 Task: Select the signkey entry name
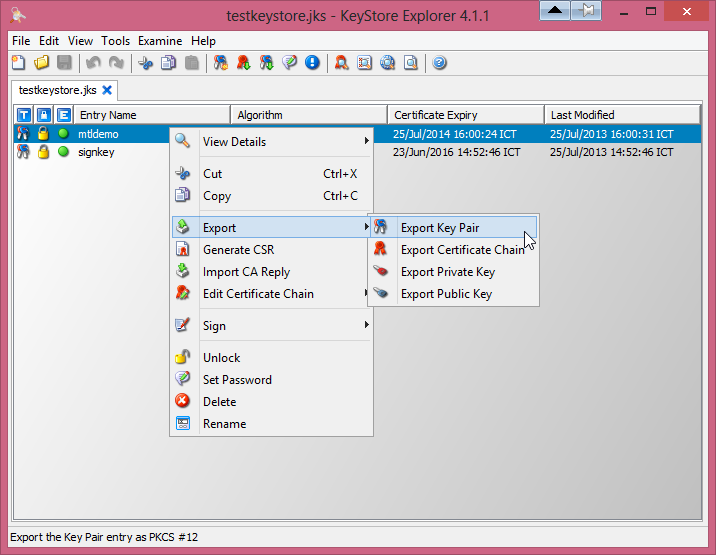[x=96, y=152]
